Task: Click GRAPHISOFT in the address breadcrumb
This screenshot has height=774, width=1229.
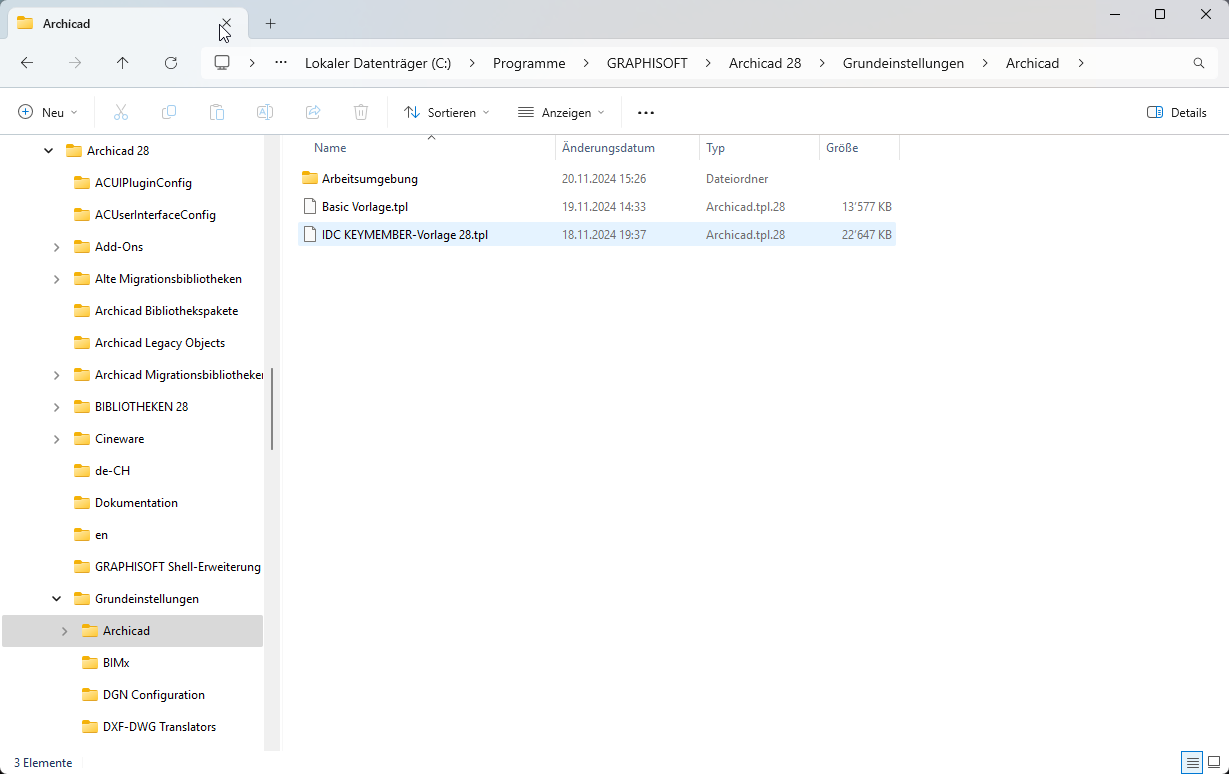Action: click(647, 63)
